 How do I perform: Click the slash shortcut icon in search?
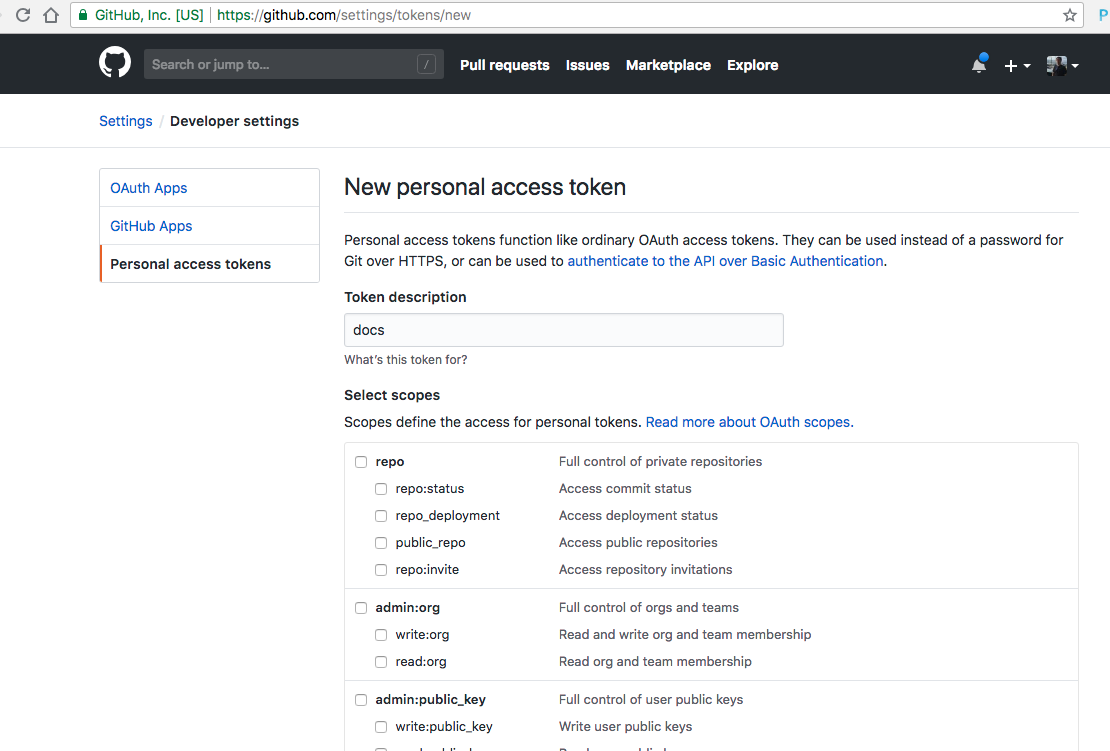[427, 65]
